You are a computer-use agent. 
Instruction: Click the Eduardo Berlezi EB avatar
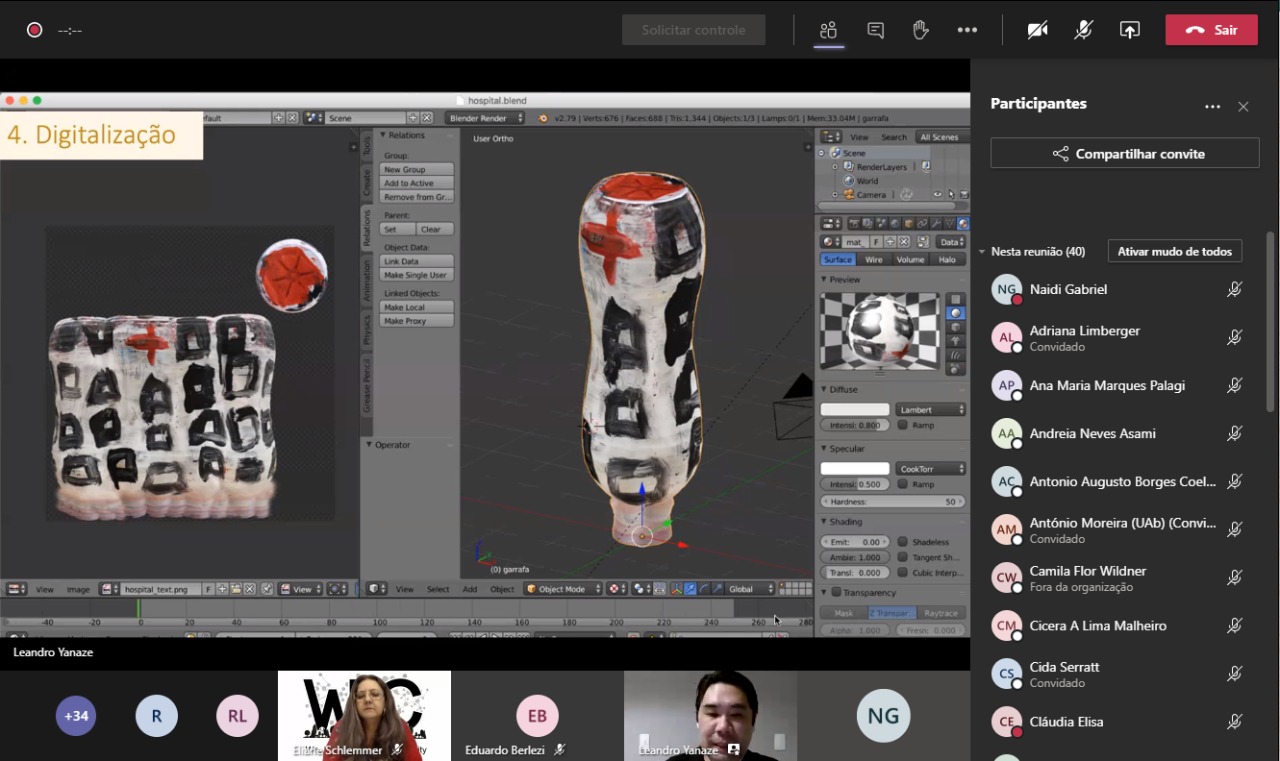tap(537, 715)
